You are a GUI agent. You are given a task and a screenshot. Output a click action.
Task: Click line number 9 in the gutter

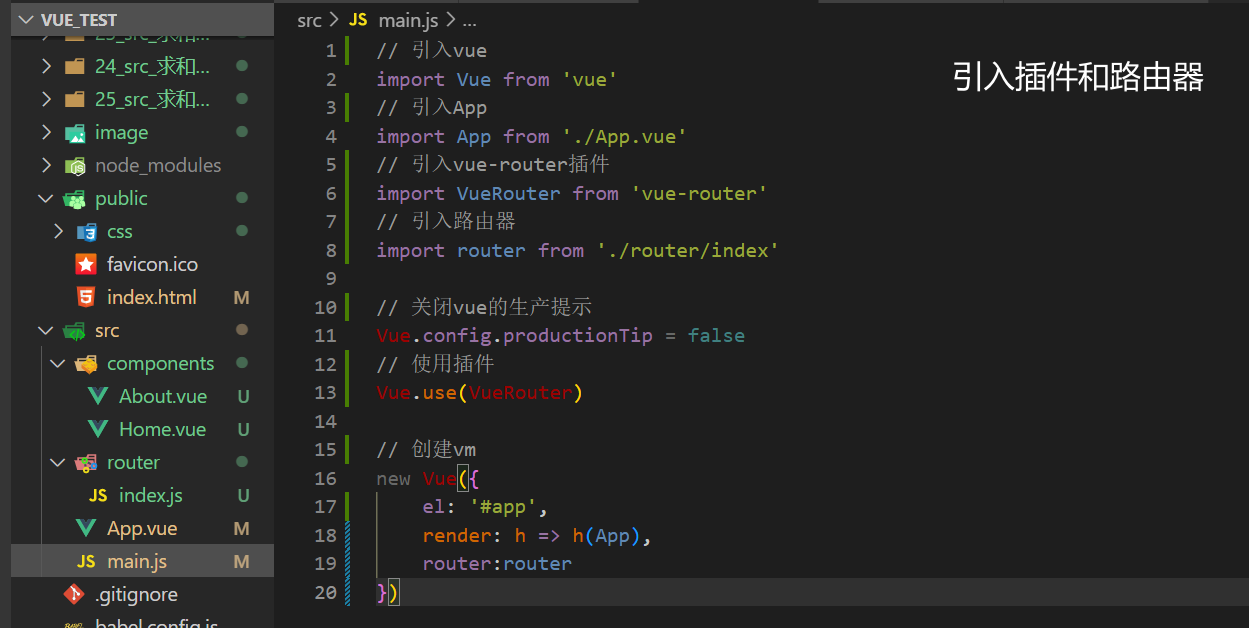coord(331,278)
